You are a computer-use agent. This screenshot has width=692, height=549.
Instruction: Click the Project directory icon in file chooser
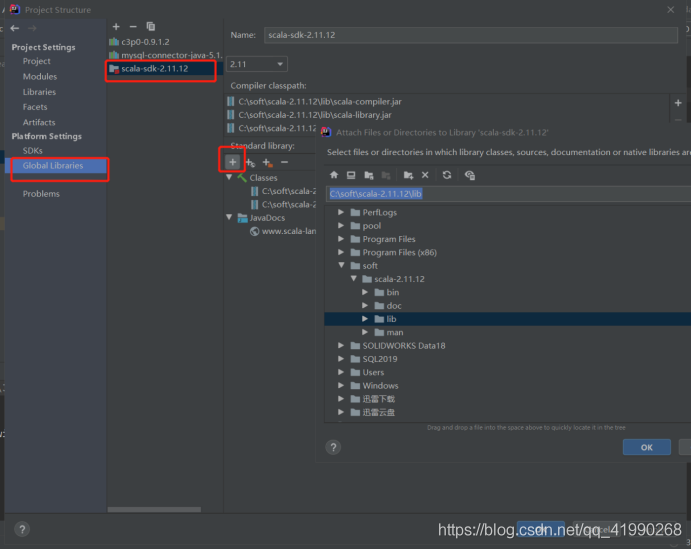click(369, 175)
